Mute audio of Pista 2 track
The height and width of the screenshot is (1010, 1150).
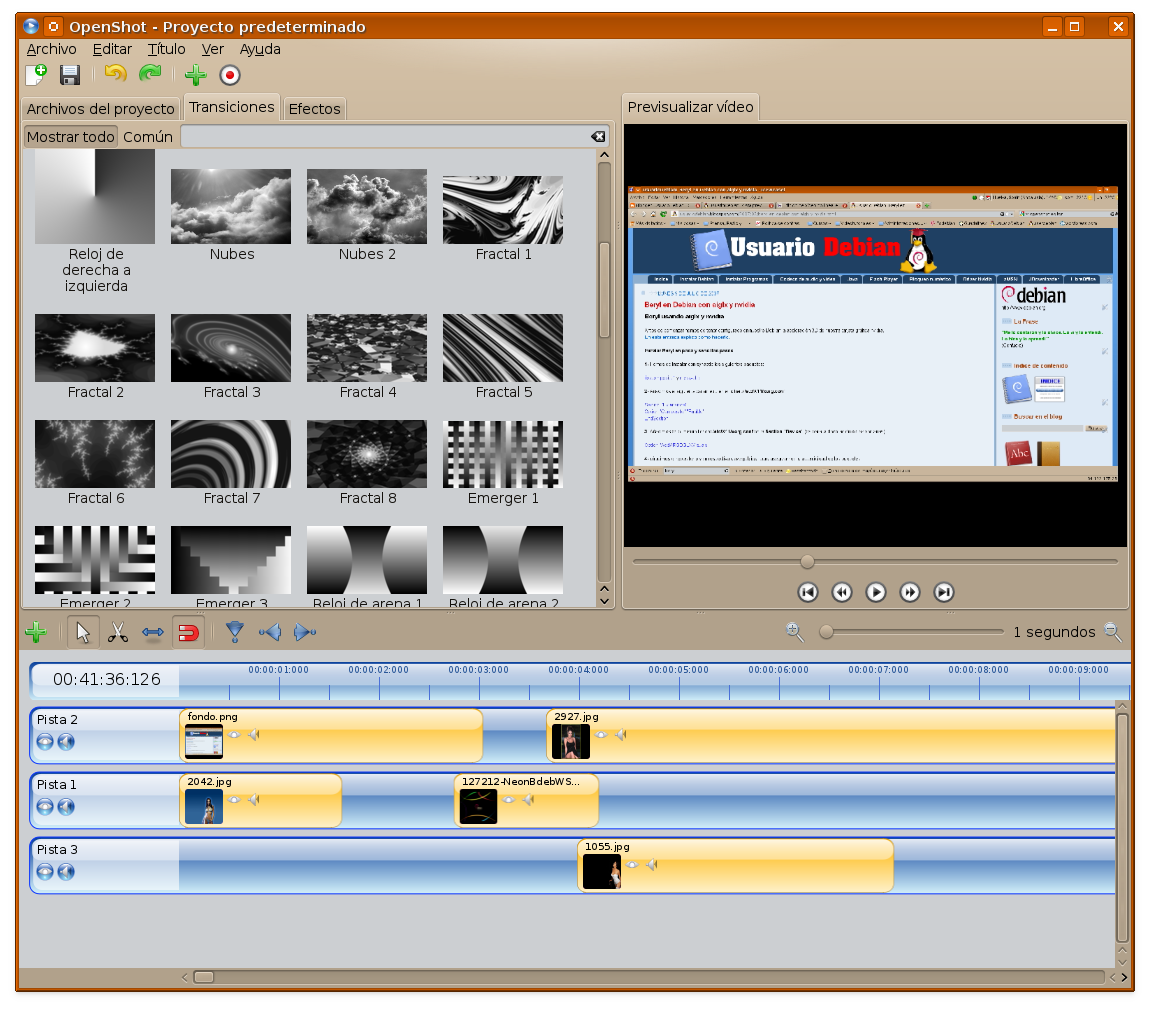tap(66, 742)
